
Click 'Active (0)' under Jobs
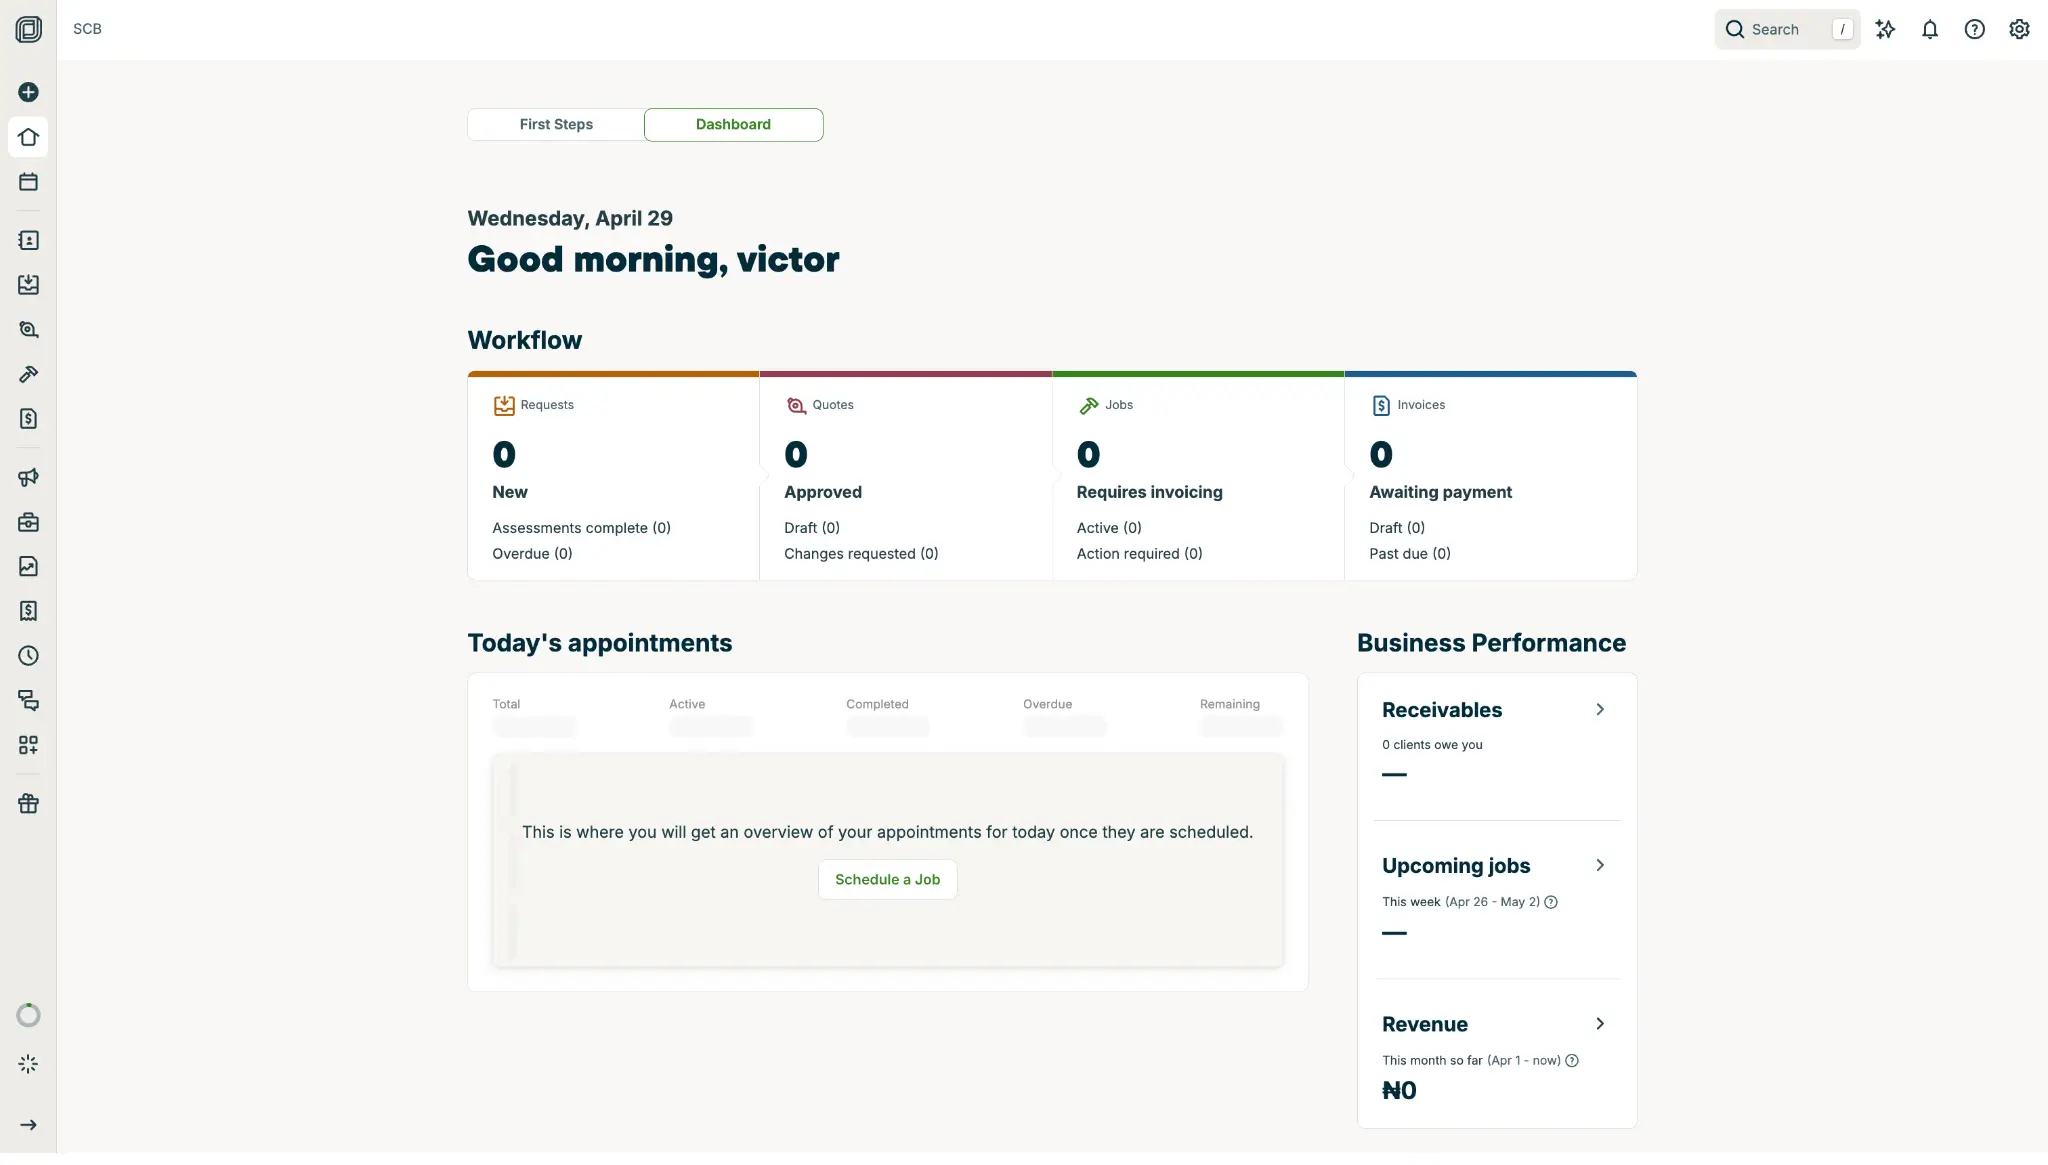1109,528
